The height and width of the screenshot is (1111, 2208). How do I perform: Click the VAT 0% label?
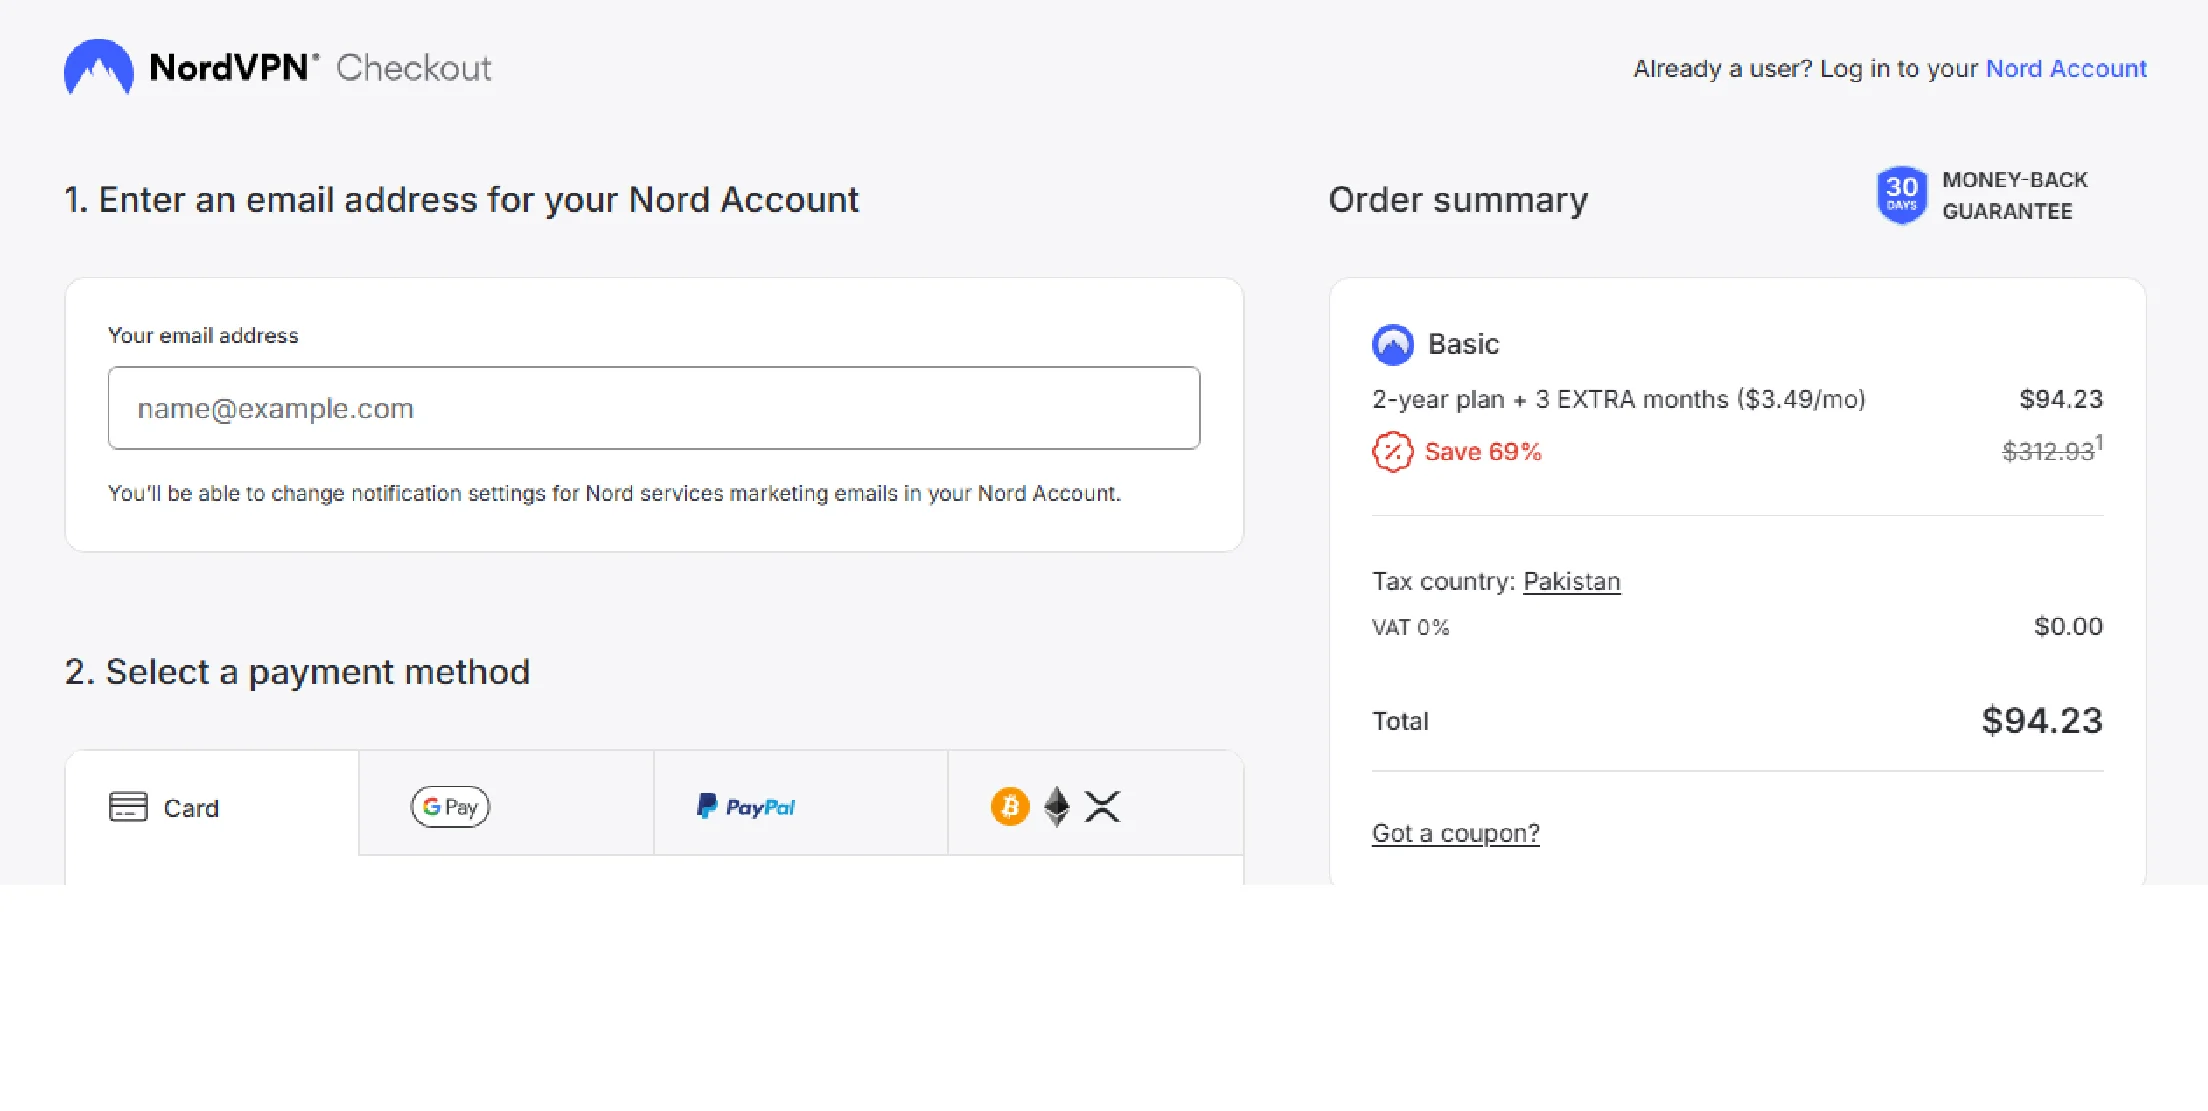(1410, 627)
